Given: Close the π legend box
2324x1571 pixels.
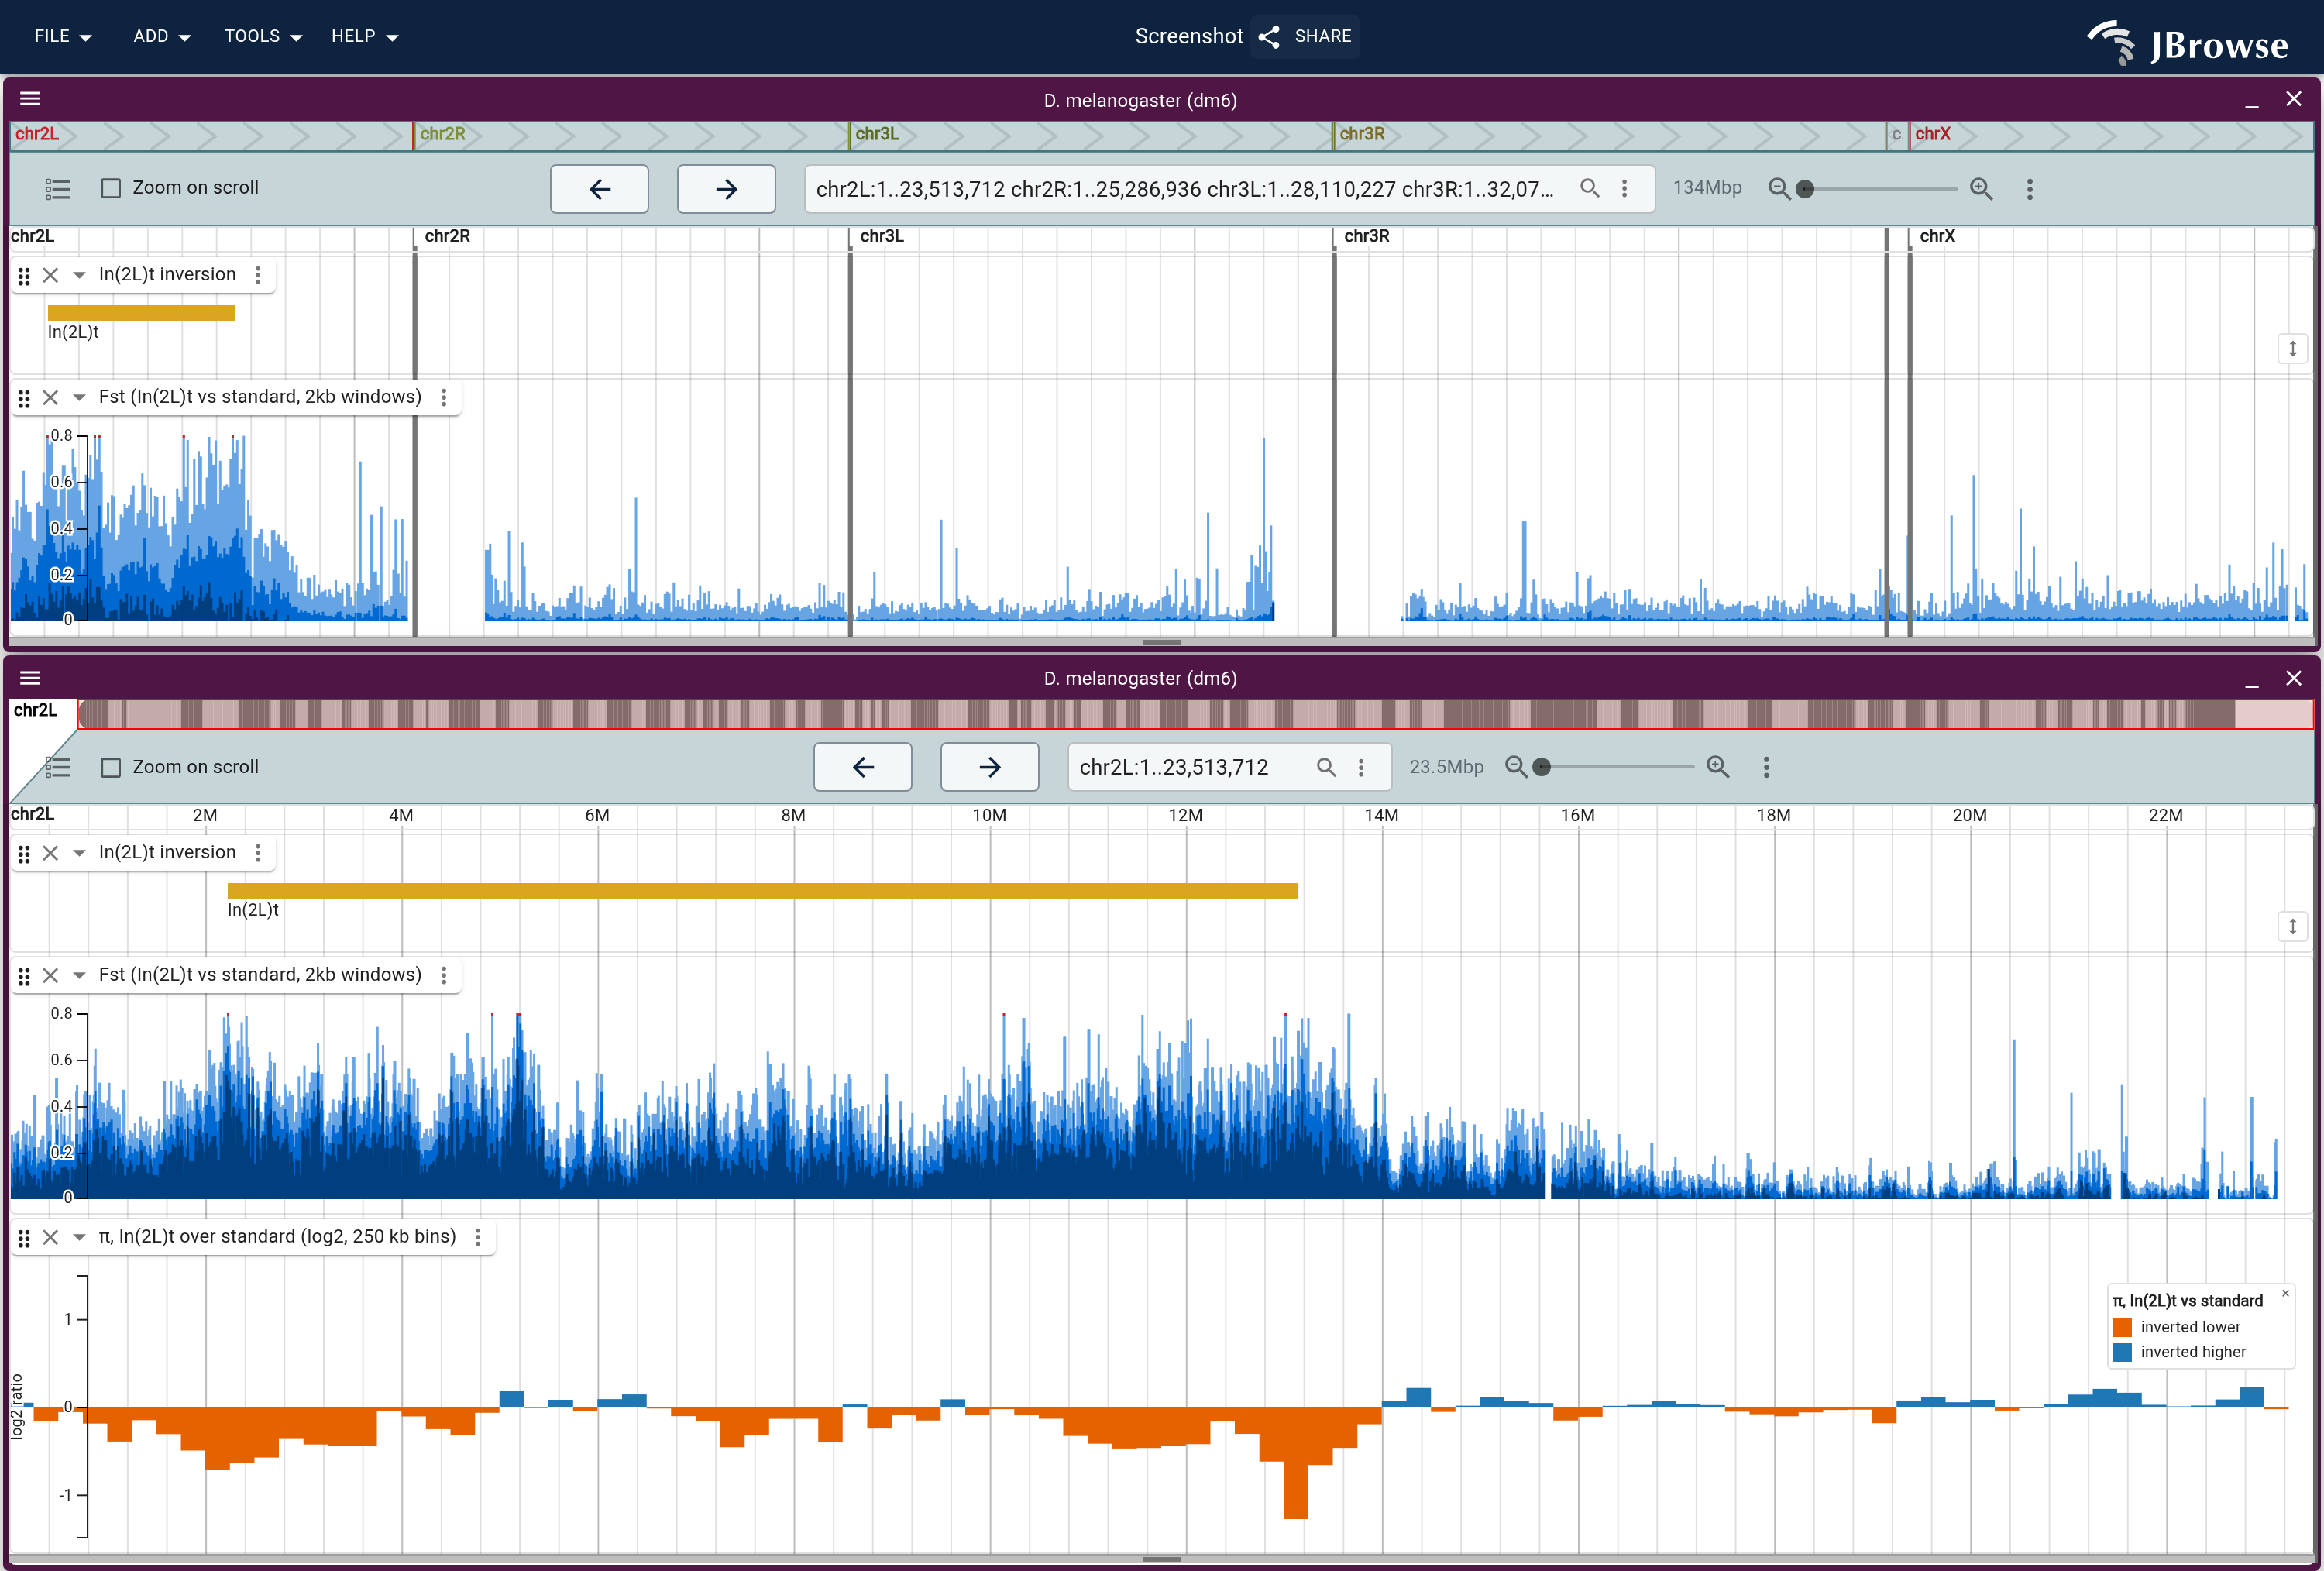Looking at the screenshot, I should pyautogui.click(x=2285, y=1293).
